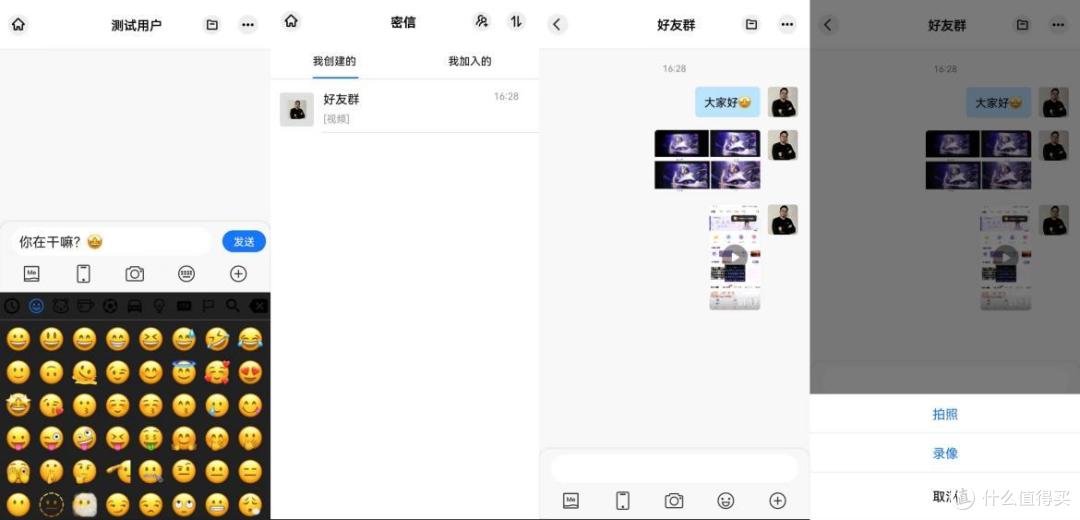Pick the dotted line face emoji
This screenshot has width=1080, height=520.
(x=52, y=505)
